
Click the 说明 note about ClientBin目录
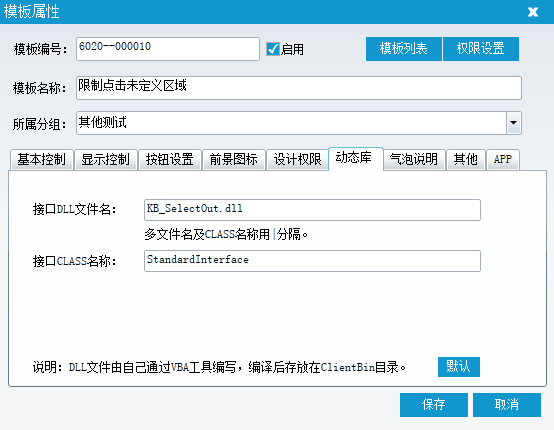(219, 367)
